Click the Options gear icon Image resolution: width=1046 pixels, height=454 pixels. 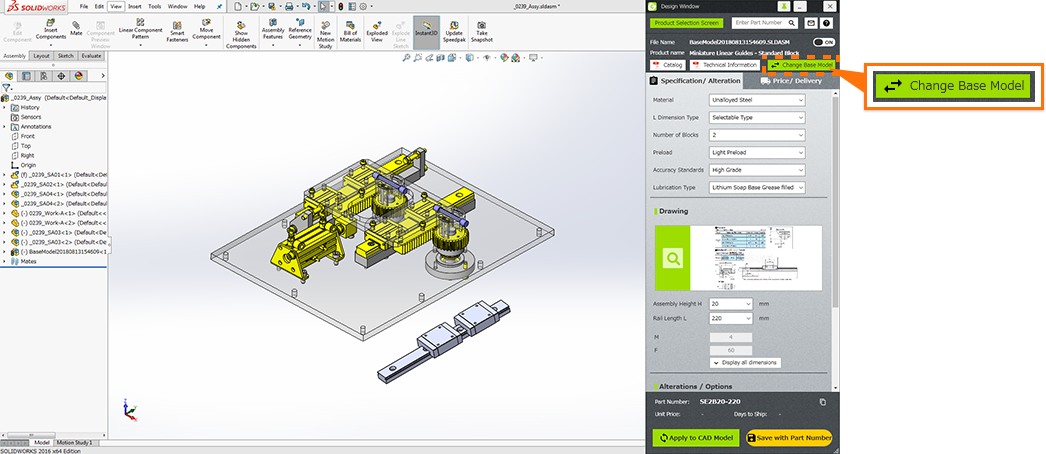[362, 6]
